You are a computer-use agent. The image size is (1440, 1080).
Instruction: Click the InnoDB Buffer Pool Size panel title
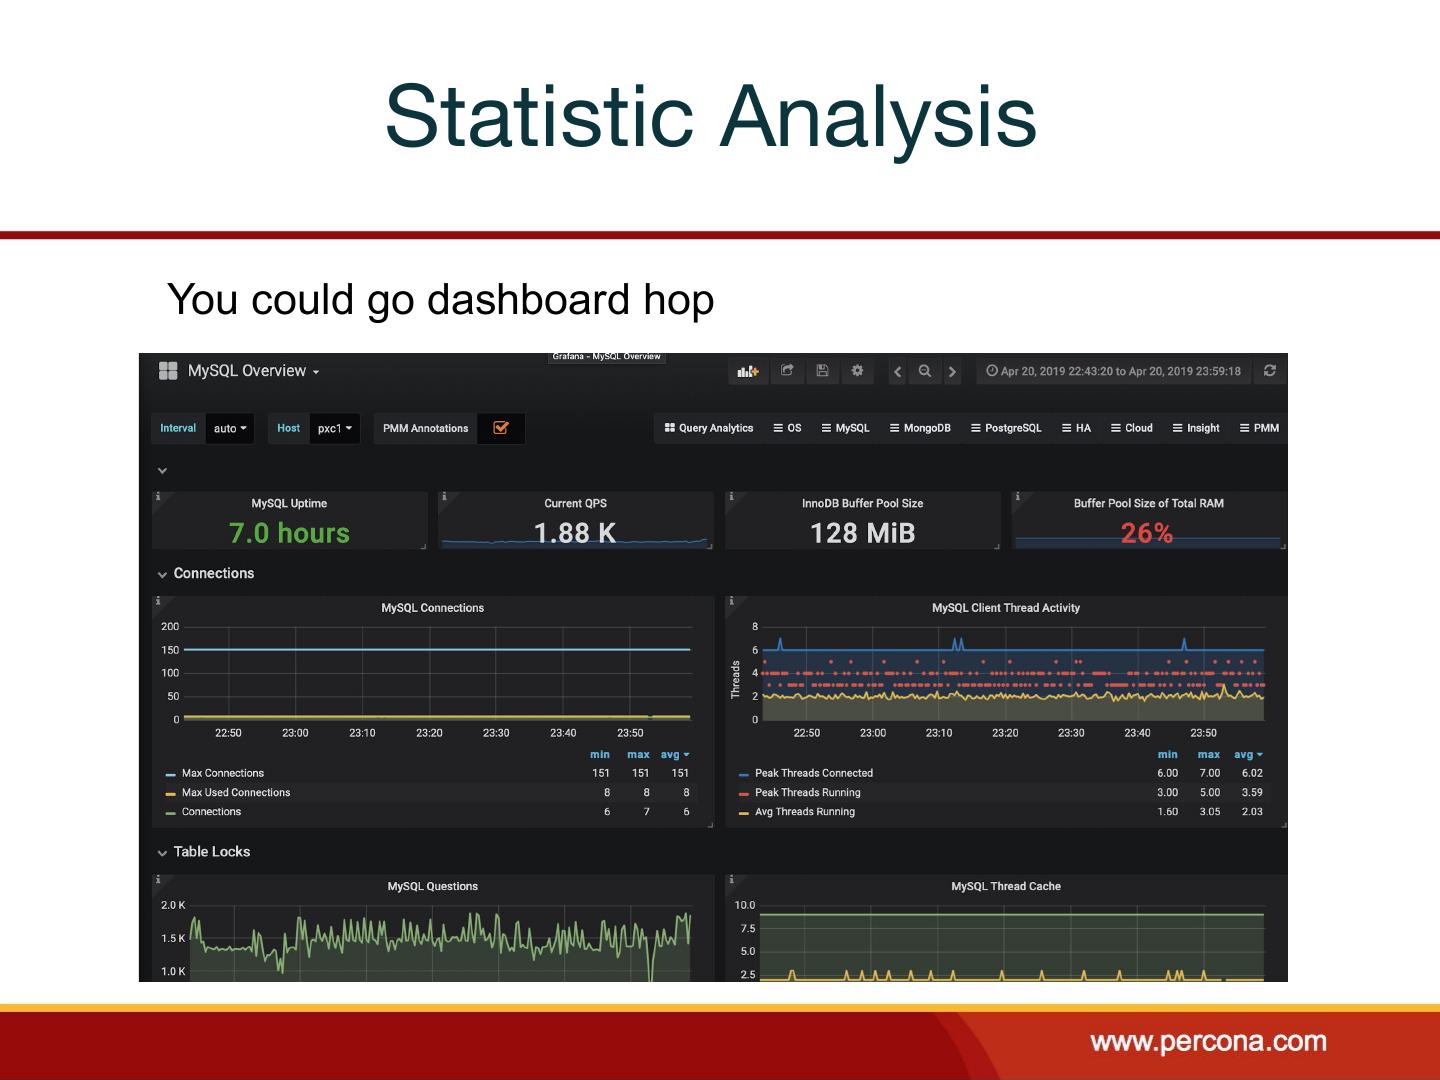point(862,504)
